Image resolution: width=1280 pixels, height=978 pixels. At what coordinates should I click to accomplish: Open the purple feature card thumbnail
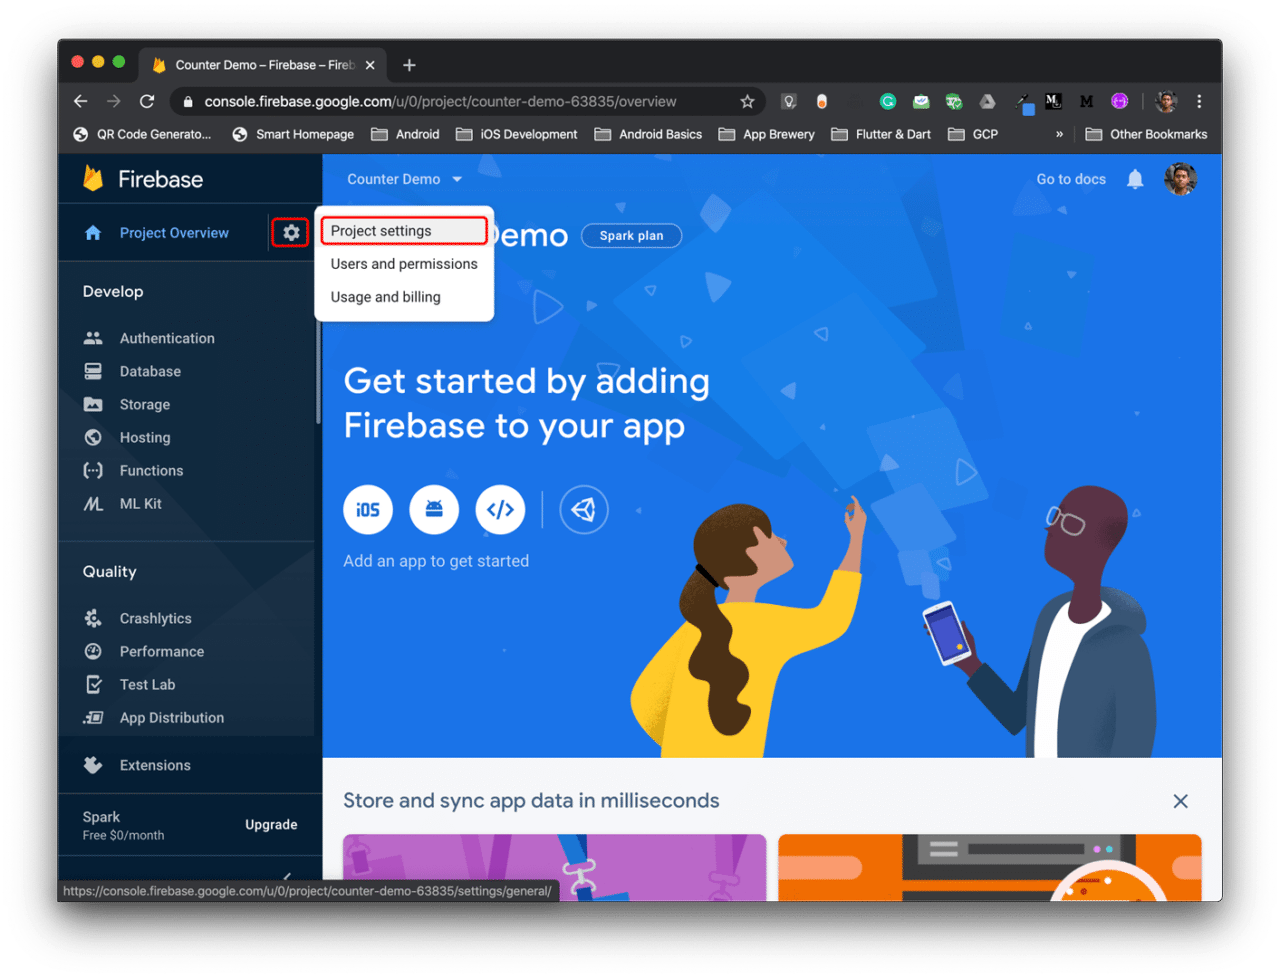click(555, 868)
